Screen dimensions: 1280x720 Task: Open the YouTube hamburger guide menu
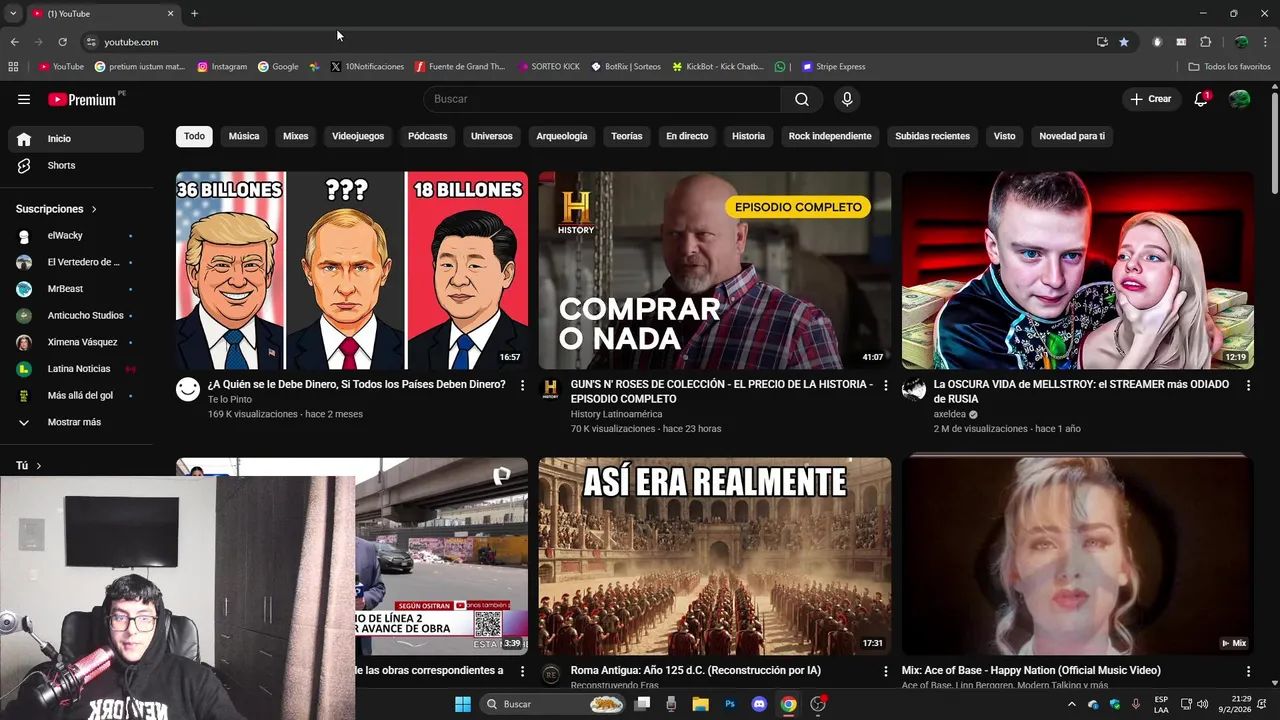click(24, 99)
